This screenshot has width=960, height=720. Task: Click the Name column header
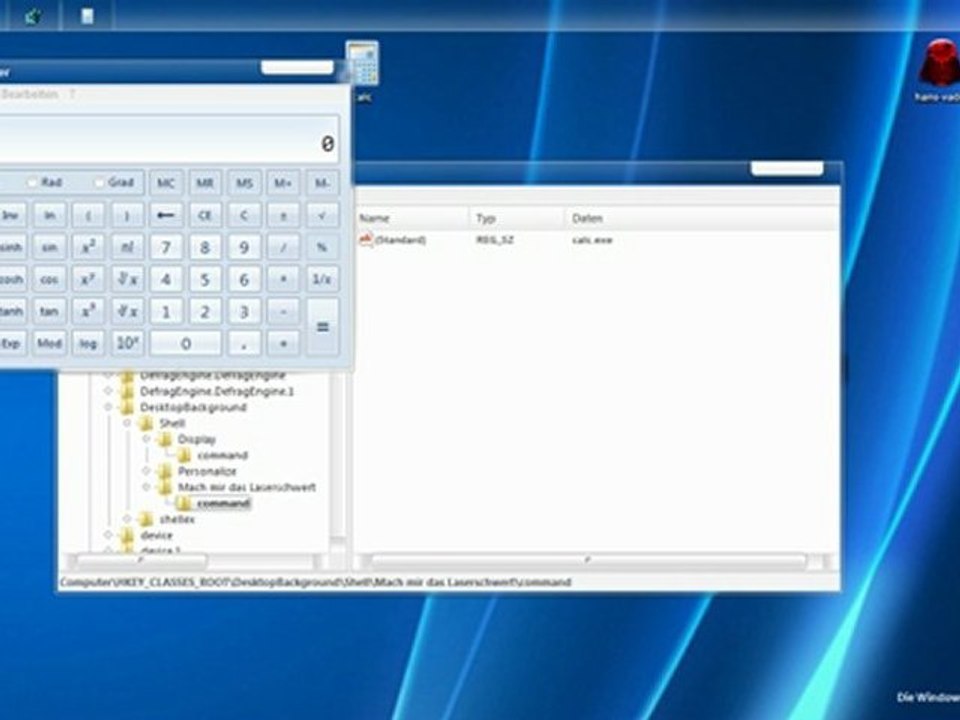(413, 218)
